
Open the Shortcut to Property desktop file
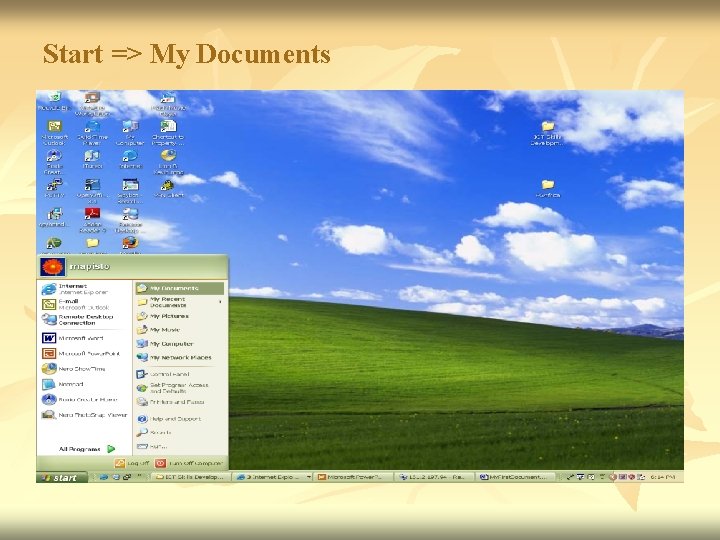pyautogui.click(x=168, y=132)
